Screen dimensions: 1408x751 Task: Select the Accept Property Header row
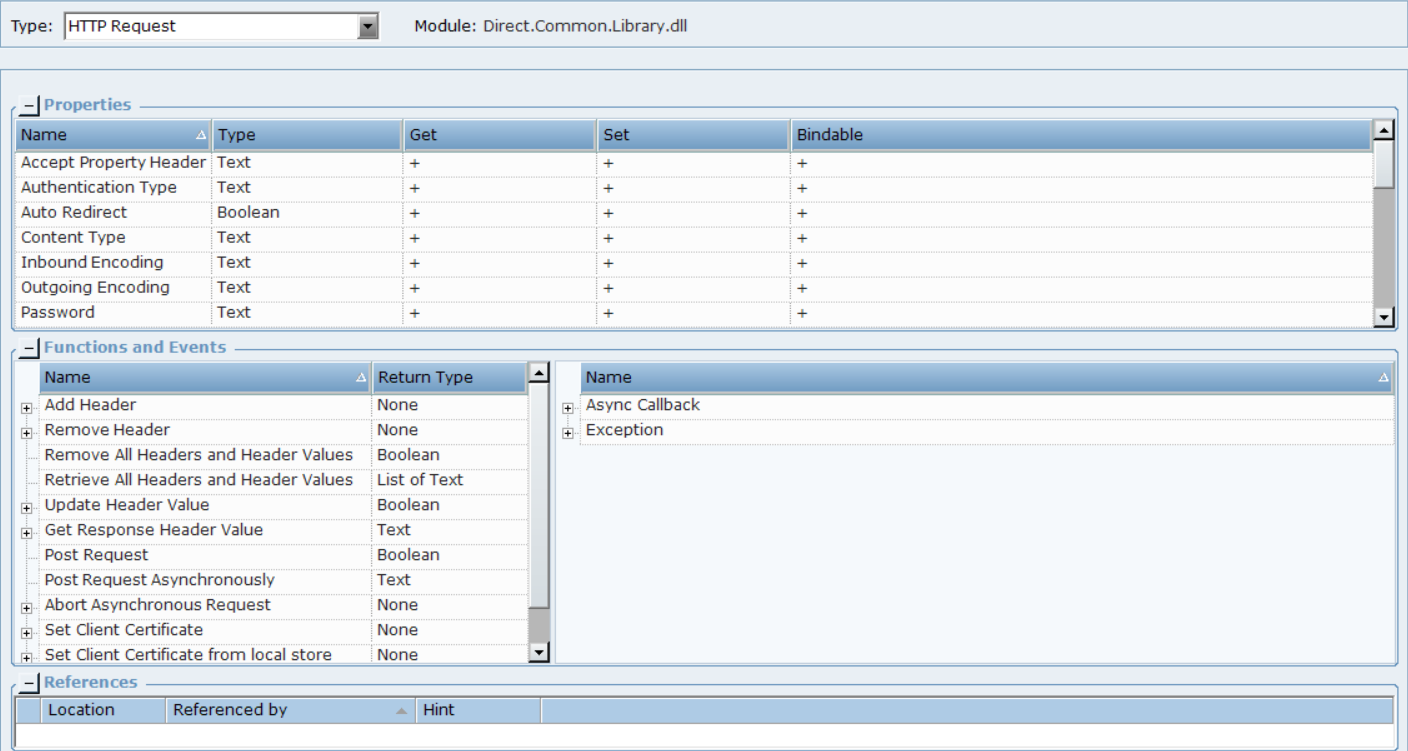694,162
